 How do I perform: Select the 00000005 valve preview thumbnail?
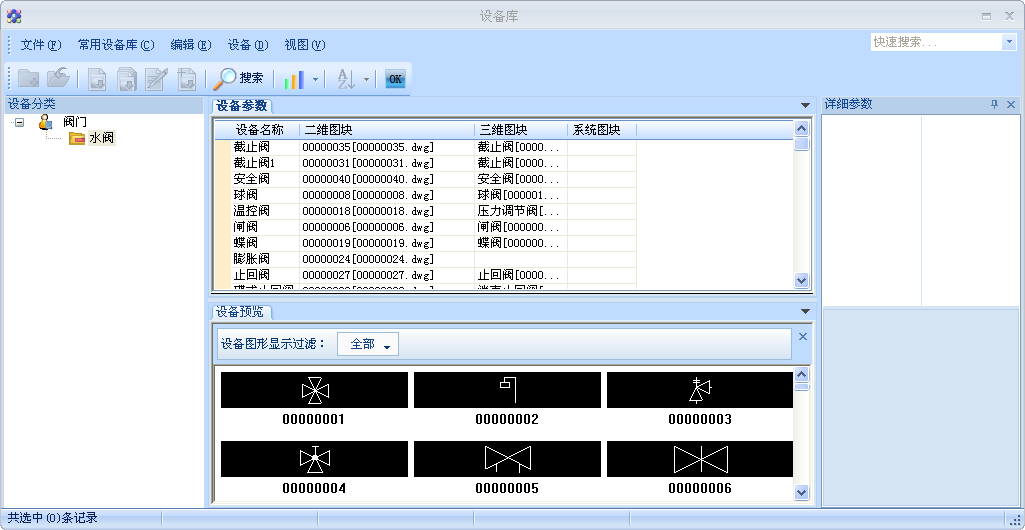pyautogui.click(x=507, y=459)
